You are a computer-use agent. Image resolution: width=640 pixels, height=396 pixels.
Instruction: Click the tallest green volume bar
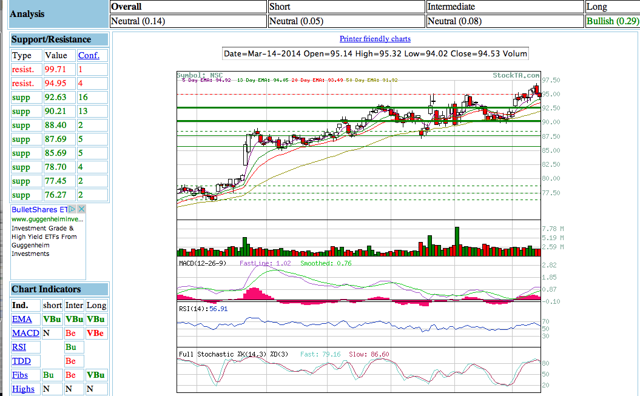pos(457,241)
